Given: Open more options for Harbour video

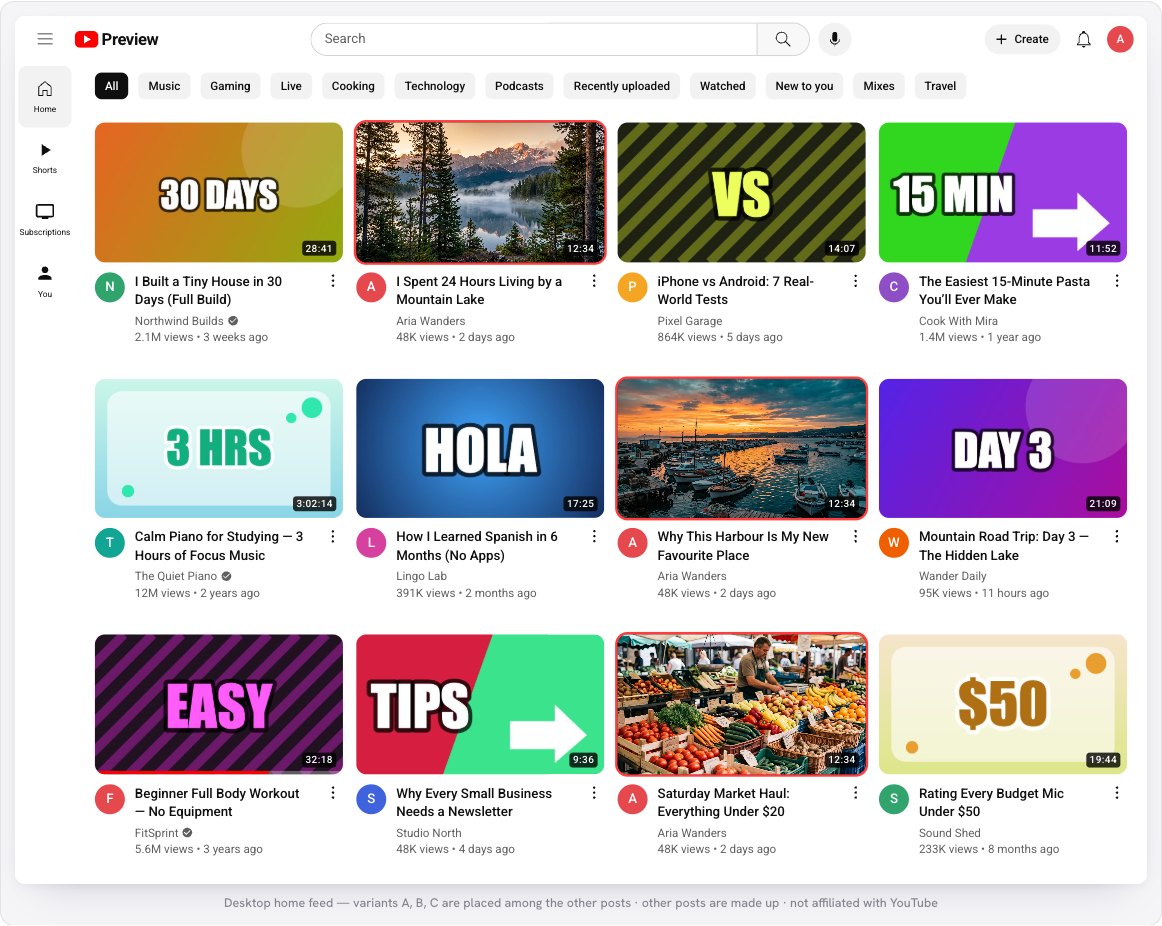Looking at the screenshot, I should [x=855, y=536].
